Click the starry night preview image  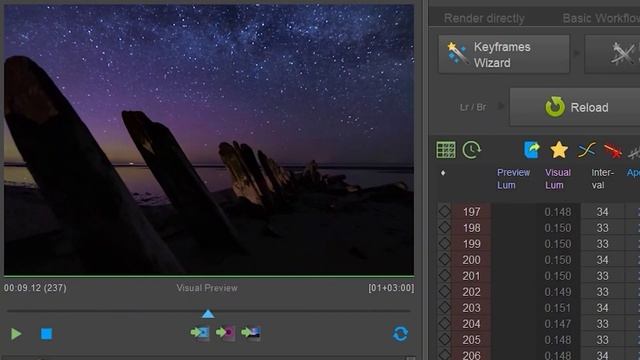click(x=209, y=140)
